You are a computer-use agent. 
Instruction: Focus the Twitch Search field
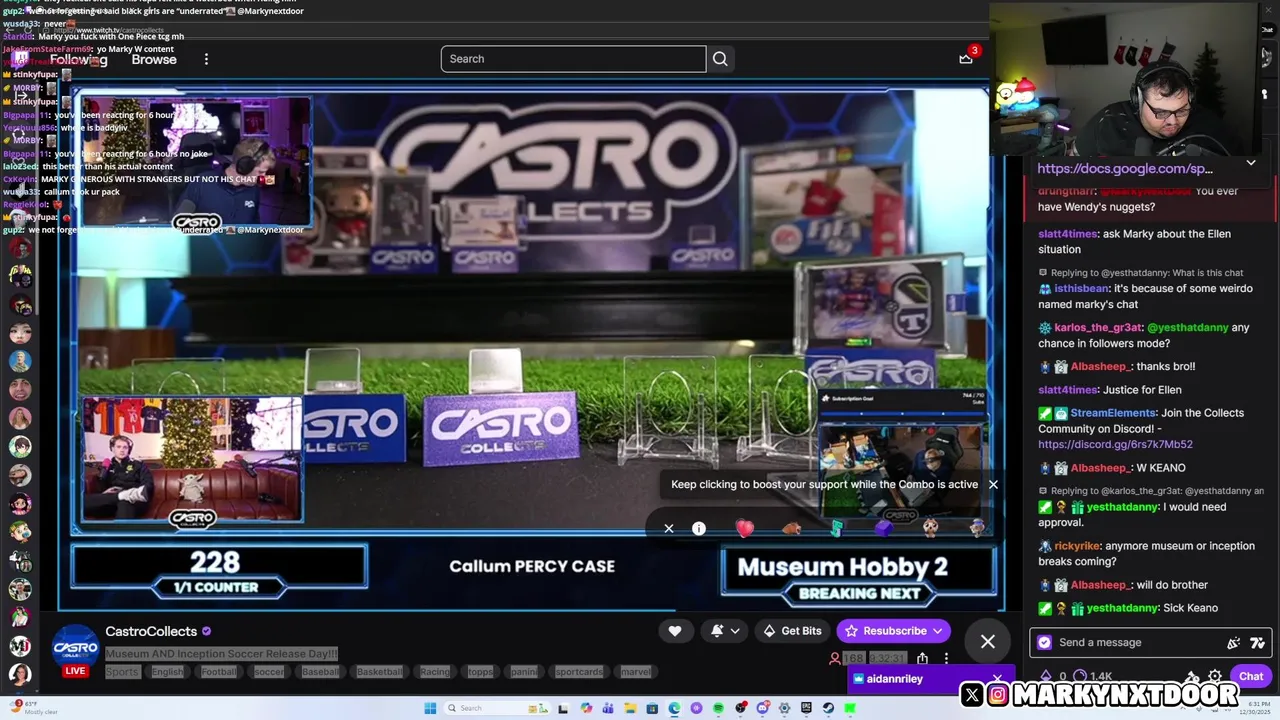(x=573, y=59)
